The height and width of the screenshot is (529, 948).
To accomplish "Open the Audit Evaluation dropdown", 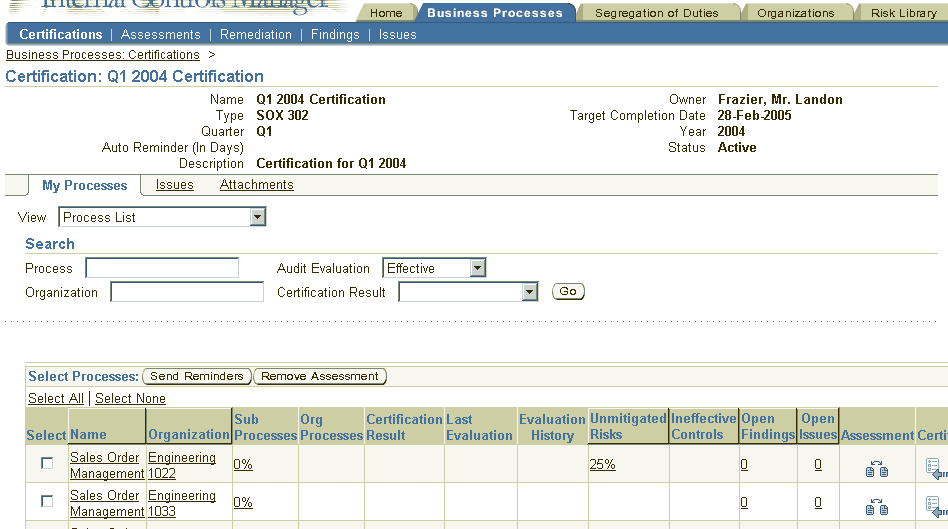I will (x=434, y=268).
